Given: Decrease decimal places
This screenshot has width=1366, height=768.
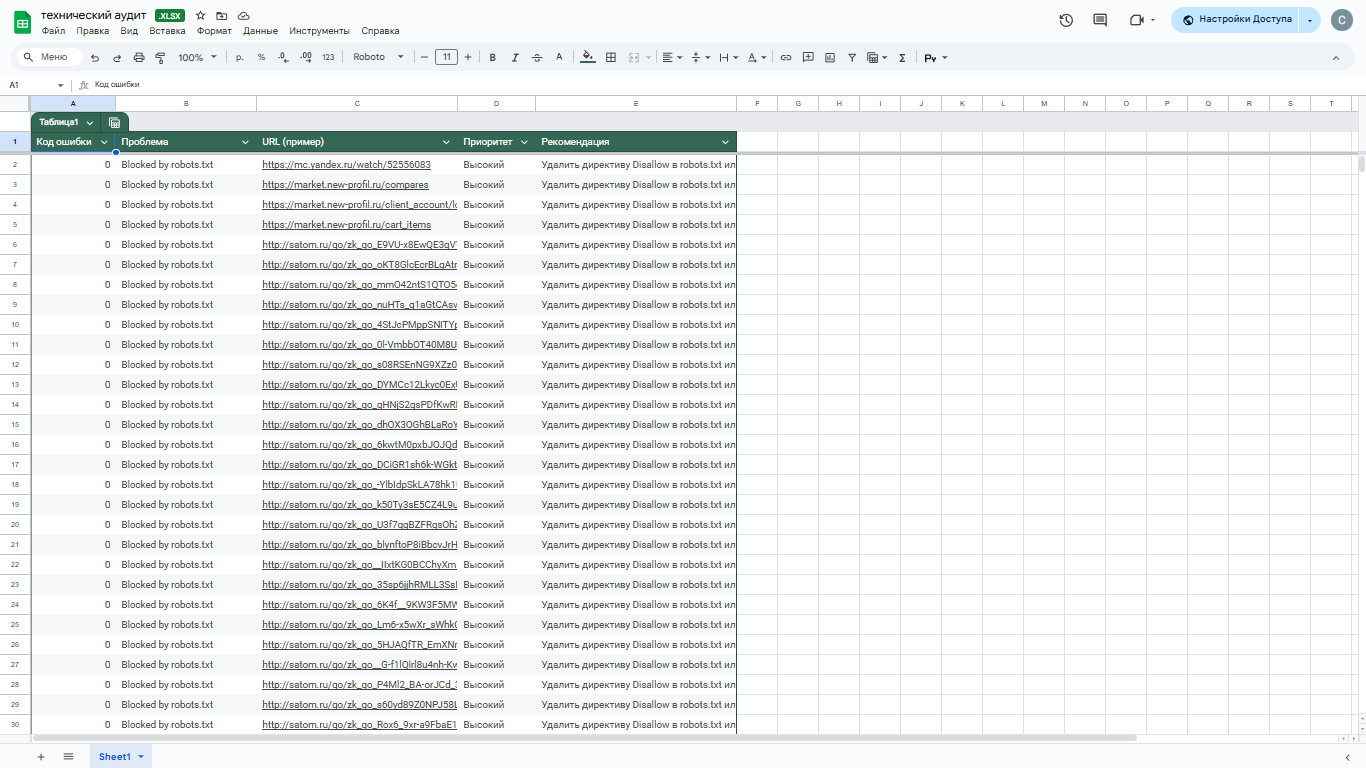Looking at the screenshot, I should pyautogui.click(x=283, y=58).
